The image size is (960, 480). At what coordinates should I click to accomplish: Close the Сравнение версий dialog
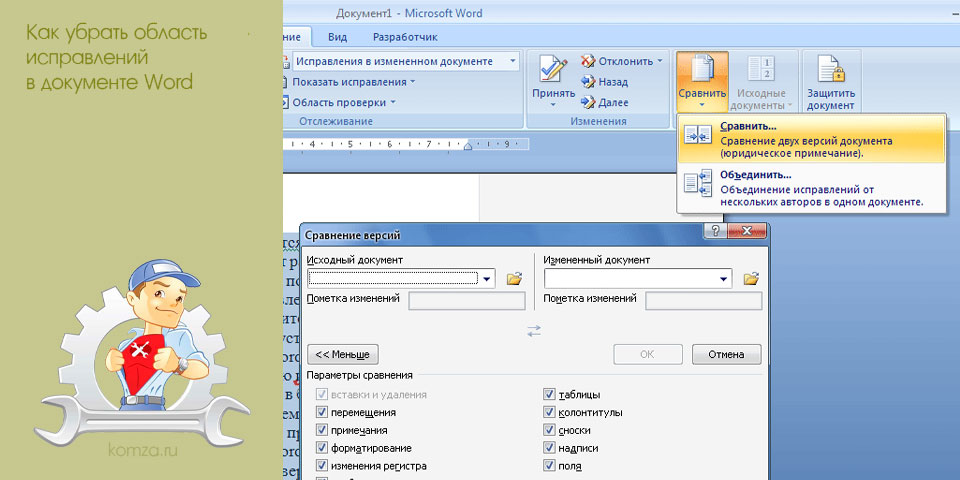click(746, 231)
